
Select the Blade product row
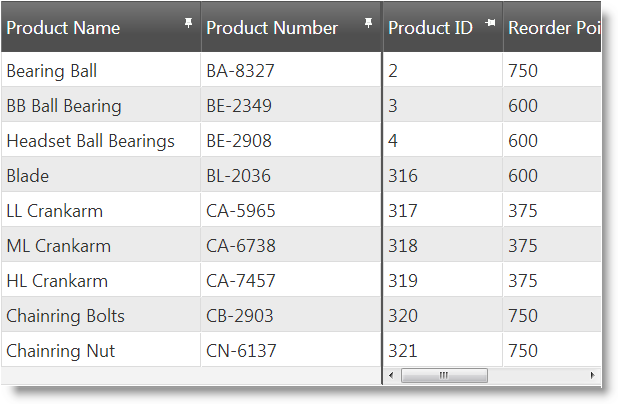point(28,176)
